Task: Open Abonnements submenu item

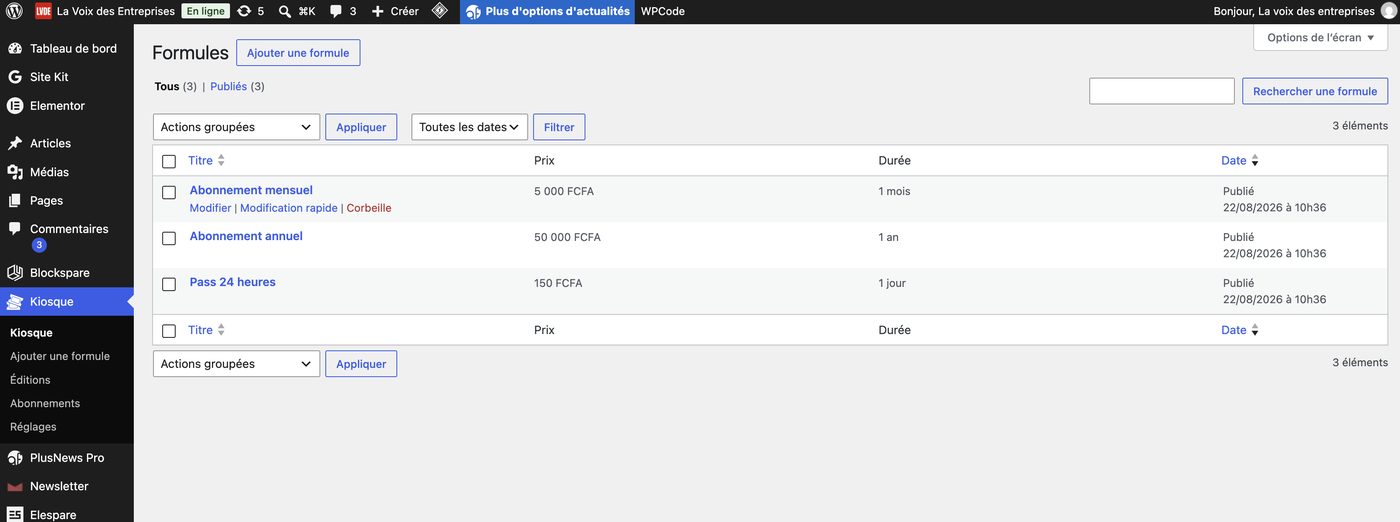Action: tap(45, 403)
